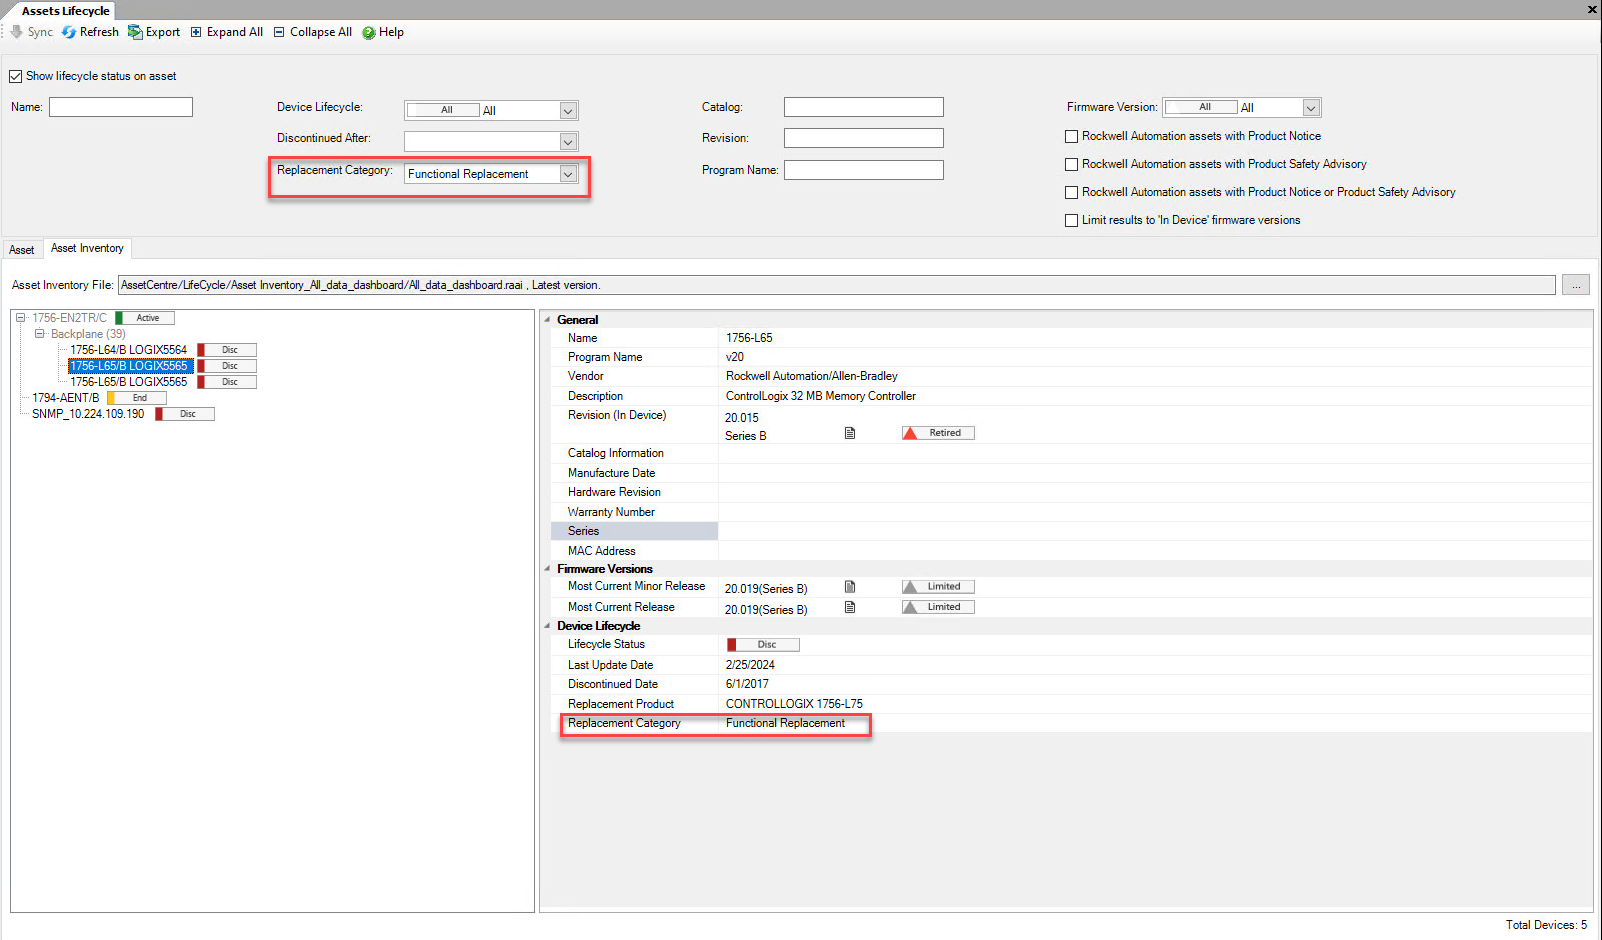
Task: Click Description value ControlLogix 32 MB Memory Controller
Action: (820, 396)
